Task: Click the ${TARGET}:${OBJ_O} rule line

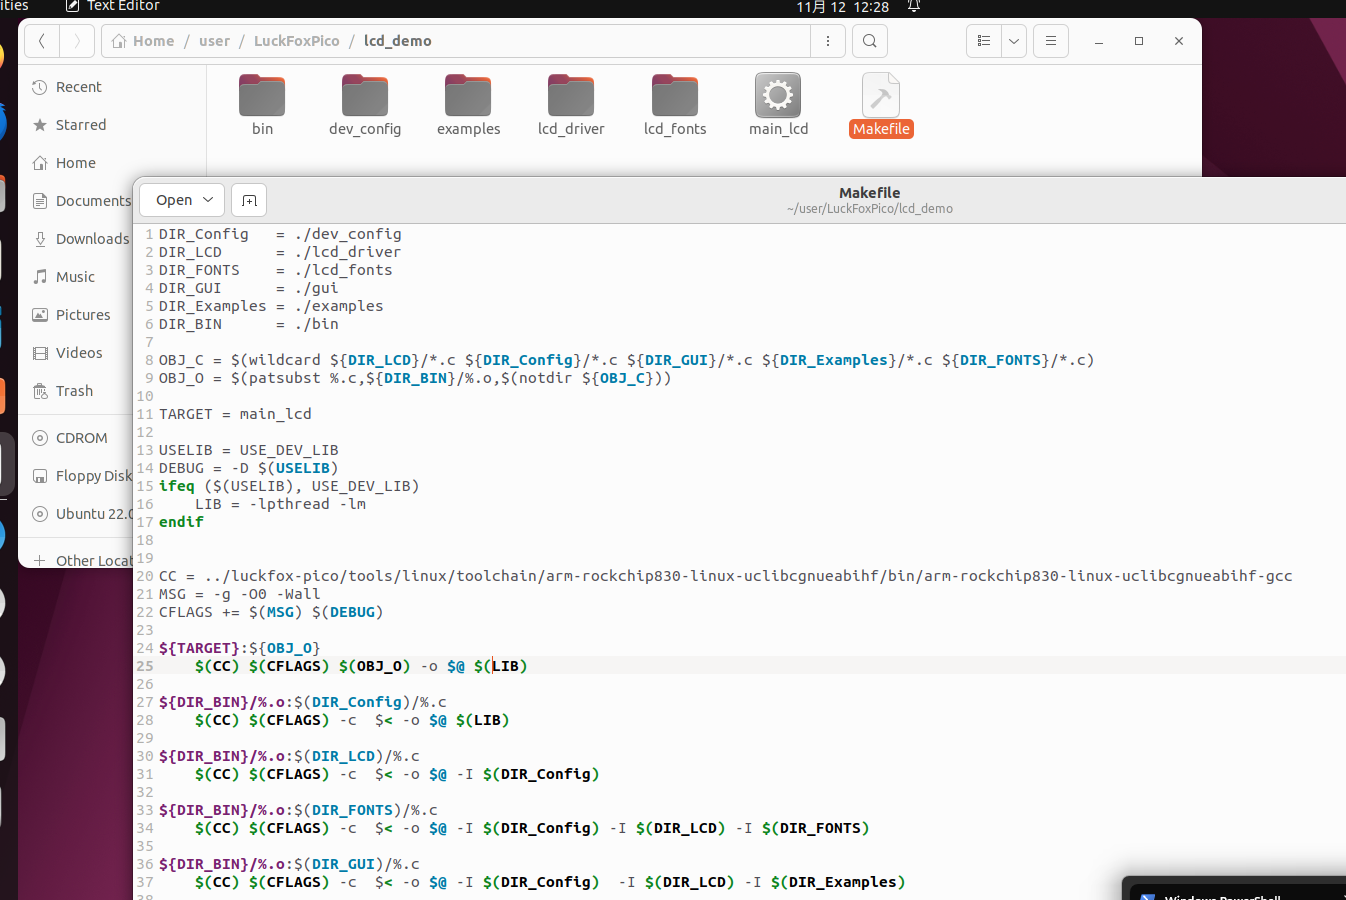Action: (240, 648)
